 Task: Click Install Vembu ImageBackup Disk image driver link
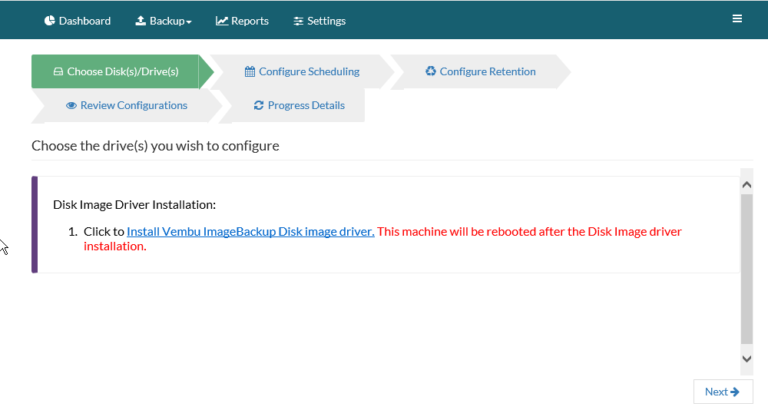[250, 231]
